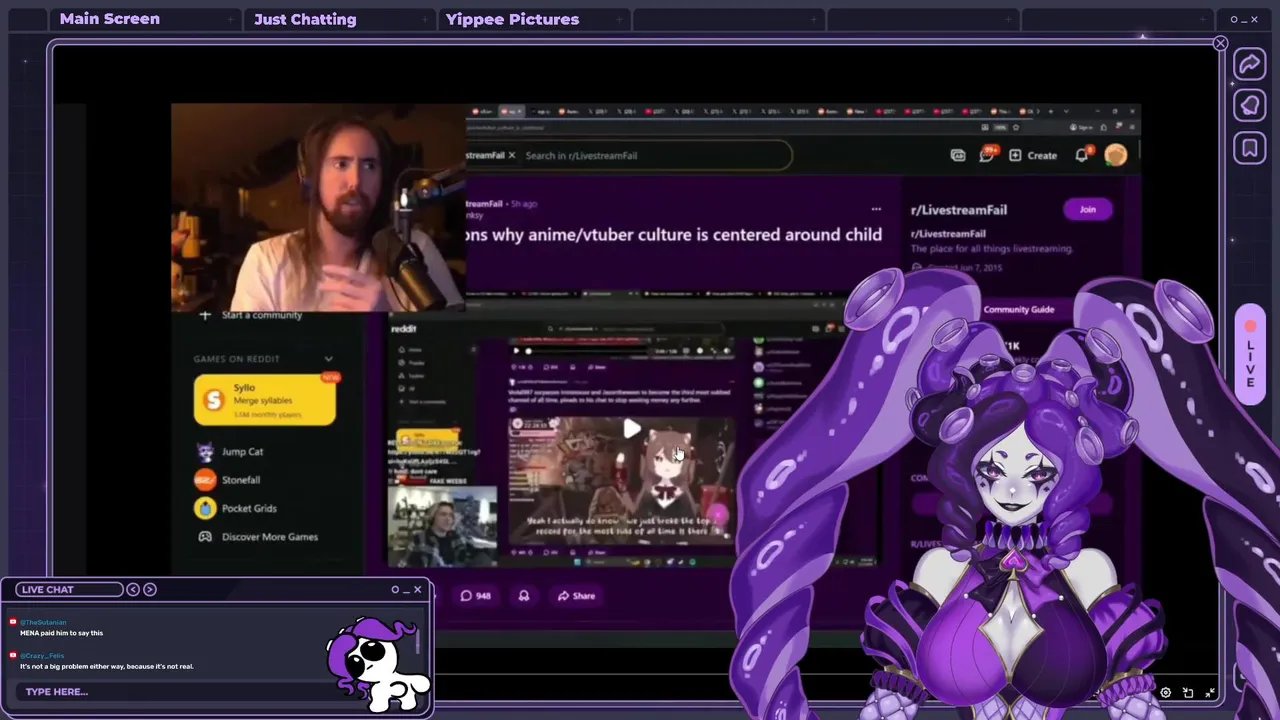Click the award icon on the post
Viewport: 1280px width, 720px height.
(x=523, y=596)
